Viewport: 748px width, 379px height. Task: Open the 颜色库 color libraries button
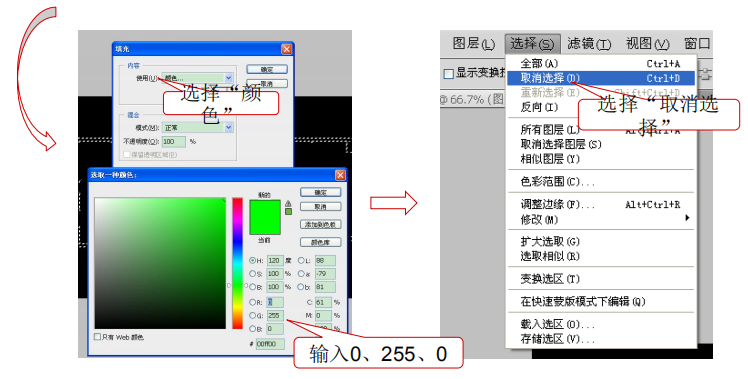pyautogui.click(x=321, y=242)
